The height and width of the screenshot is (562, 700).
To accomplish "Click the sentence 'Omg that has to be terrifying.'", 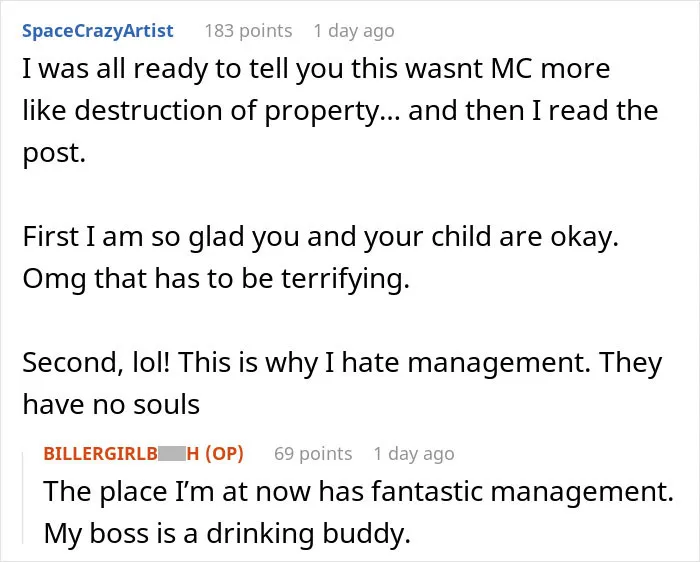I will pos(216,279).
